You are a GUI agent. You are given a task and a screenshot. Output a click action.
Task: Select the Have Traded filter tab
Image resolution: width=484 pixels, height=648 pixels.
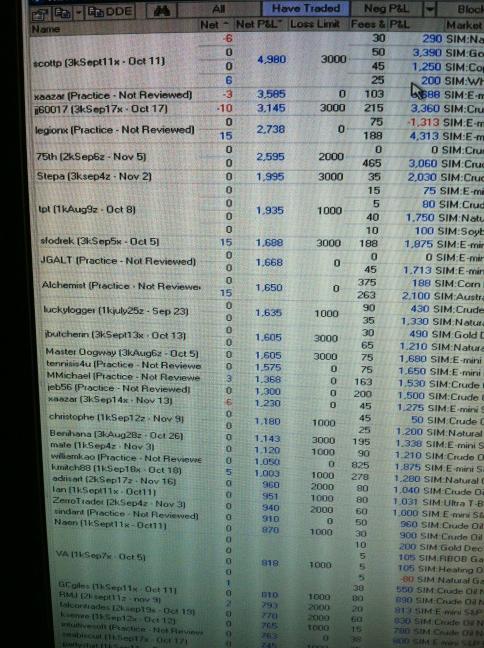(305, 8)
